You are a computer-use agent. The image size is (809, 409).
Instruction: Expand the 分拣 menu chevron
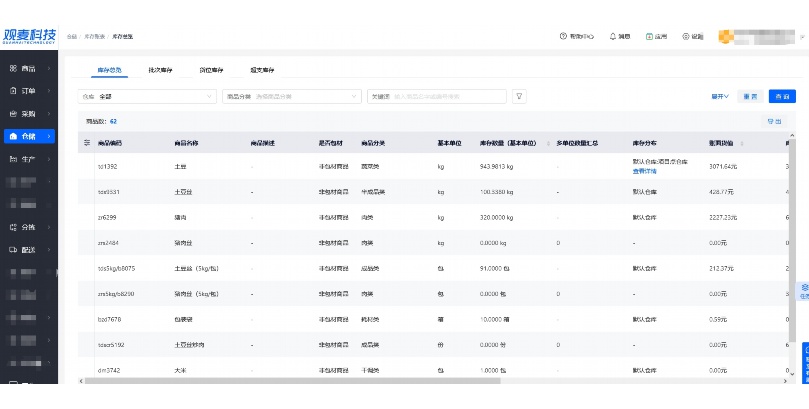(x=49, y=227)
